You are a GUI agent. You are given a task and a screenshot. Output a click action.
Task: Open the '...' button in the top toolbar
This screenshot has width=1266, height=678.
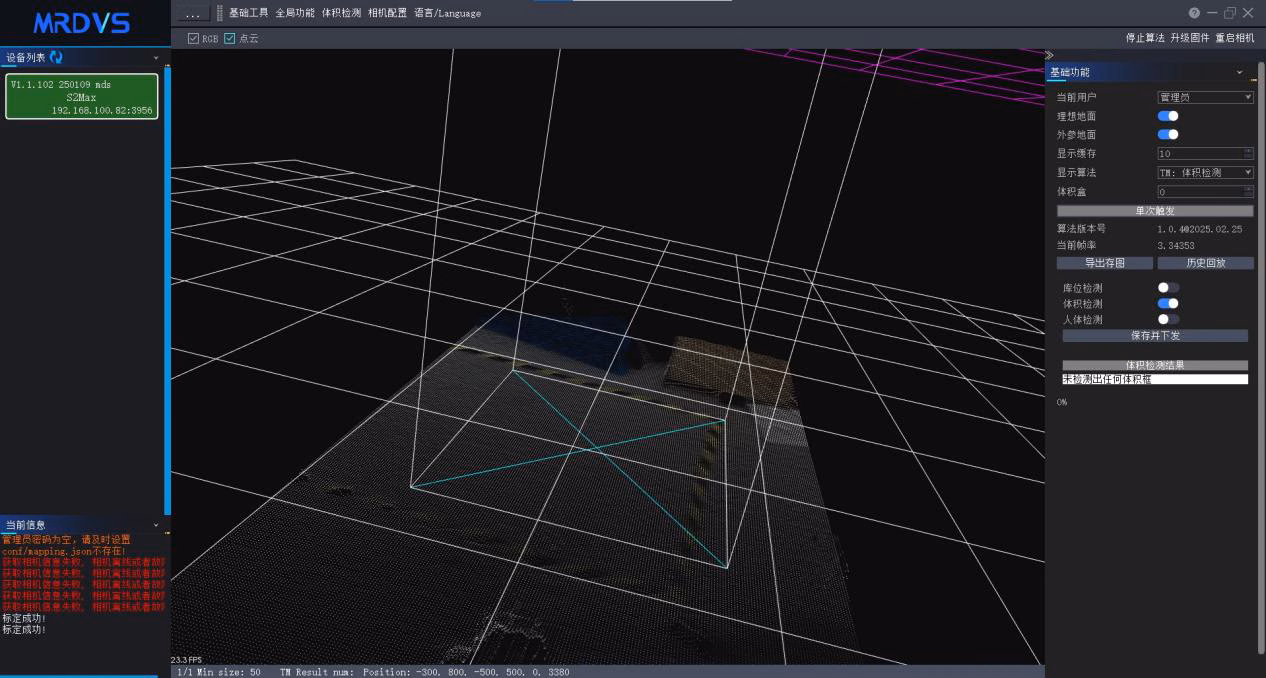[194, 13]
